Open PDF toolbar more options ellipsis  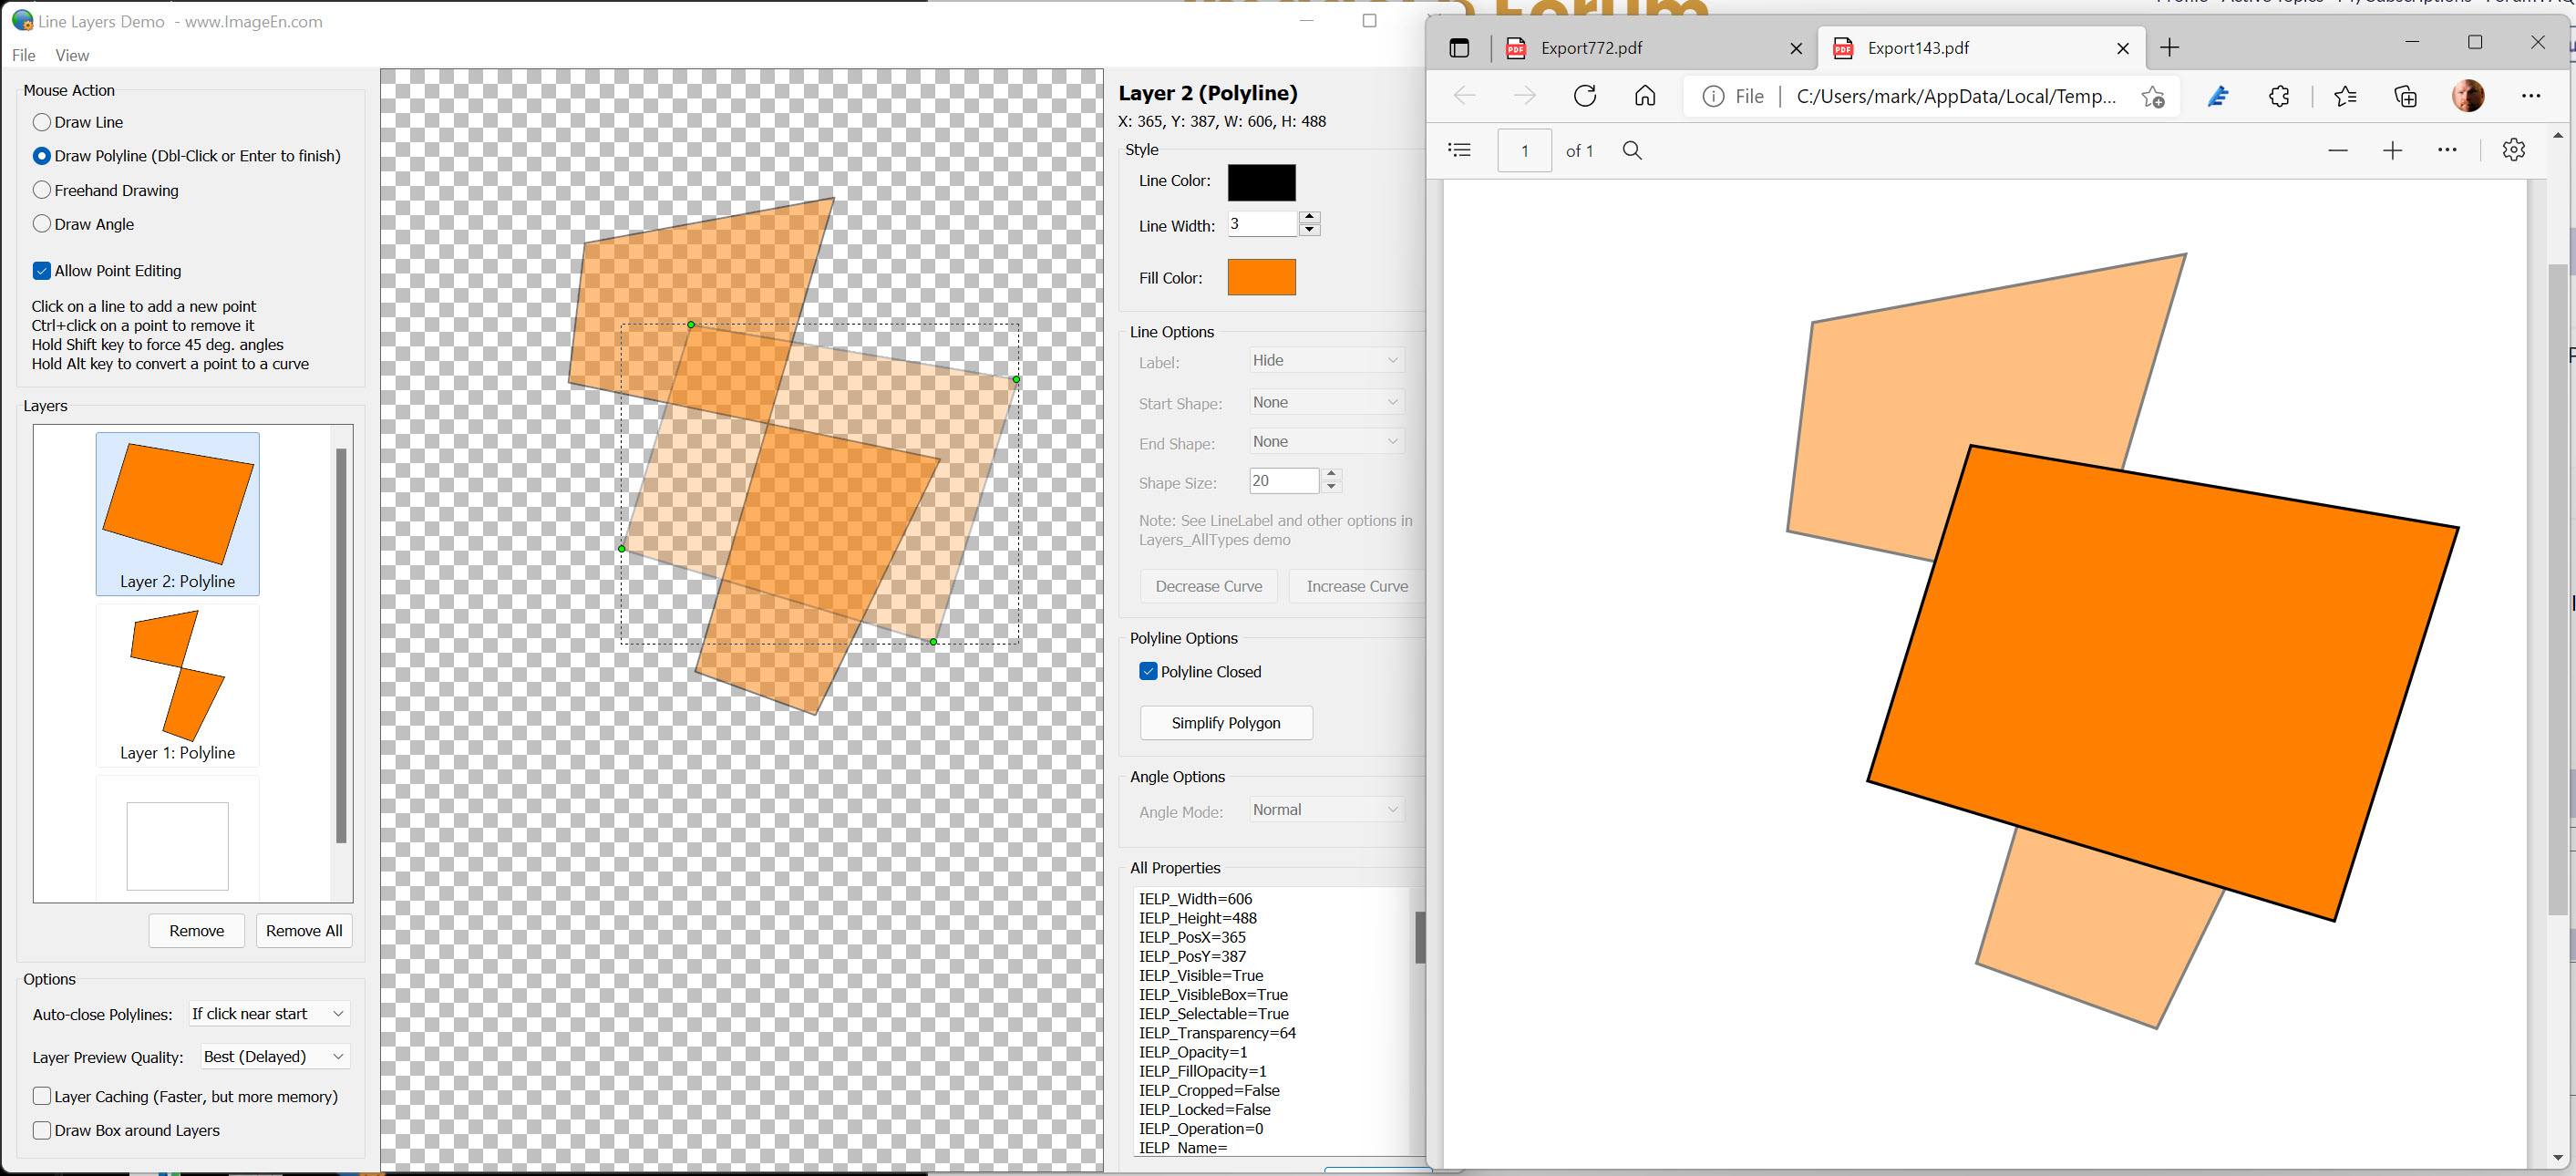tap(2447, 150)
